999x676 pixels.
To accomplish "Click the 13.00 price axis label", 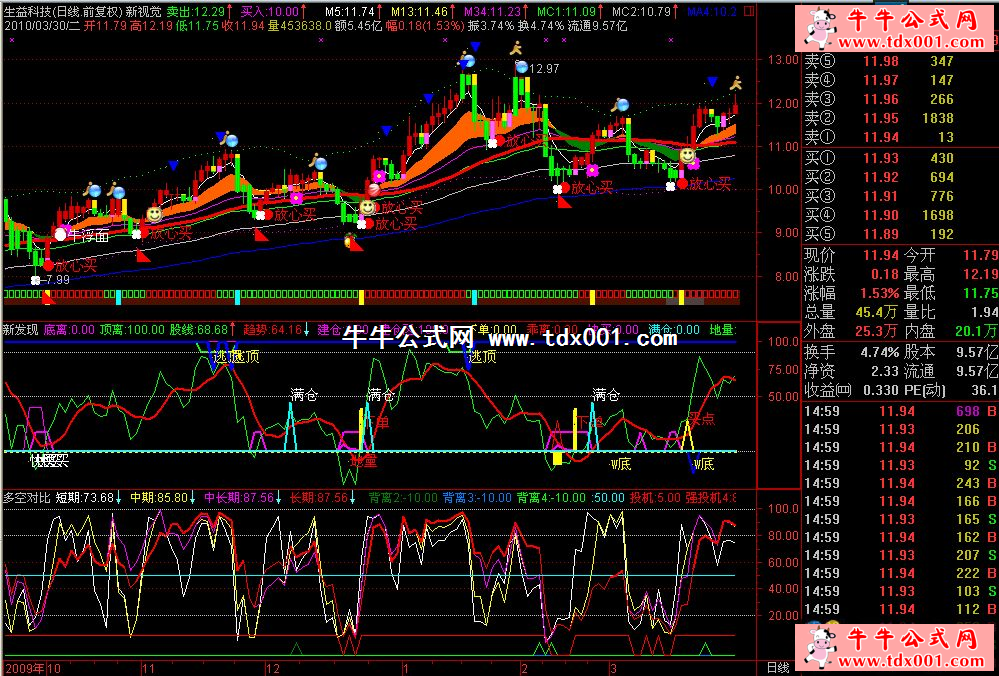I will coord(782,60).
